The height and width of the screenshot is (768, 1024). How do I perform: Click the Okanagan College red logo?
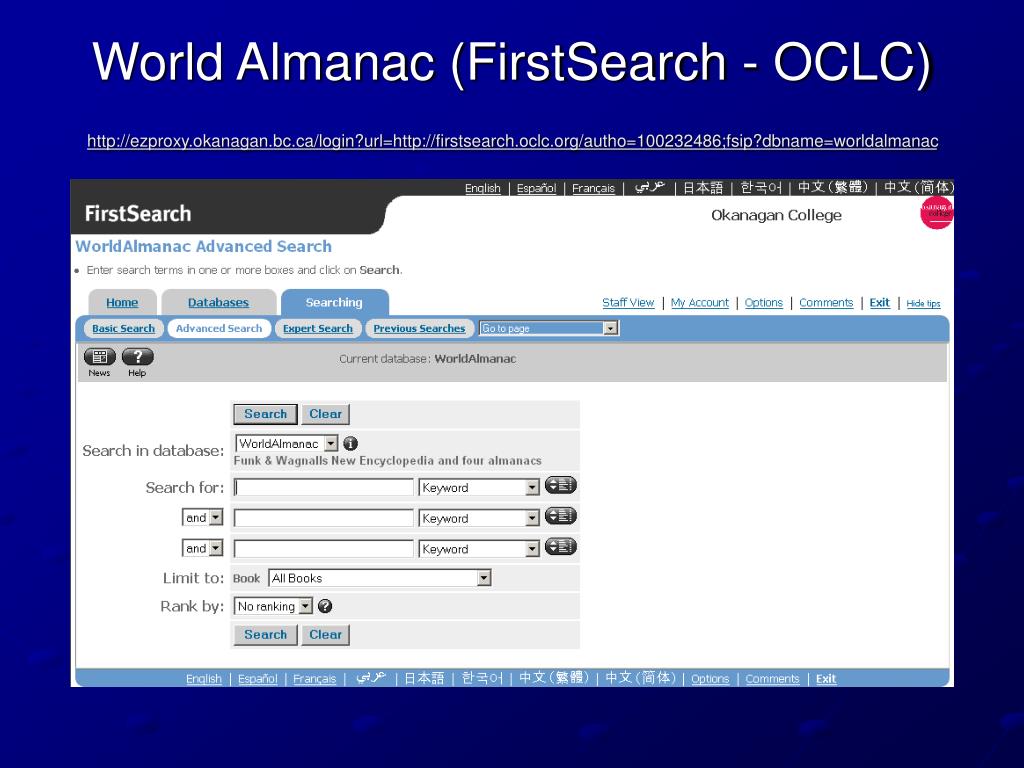[936, 213]
